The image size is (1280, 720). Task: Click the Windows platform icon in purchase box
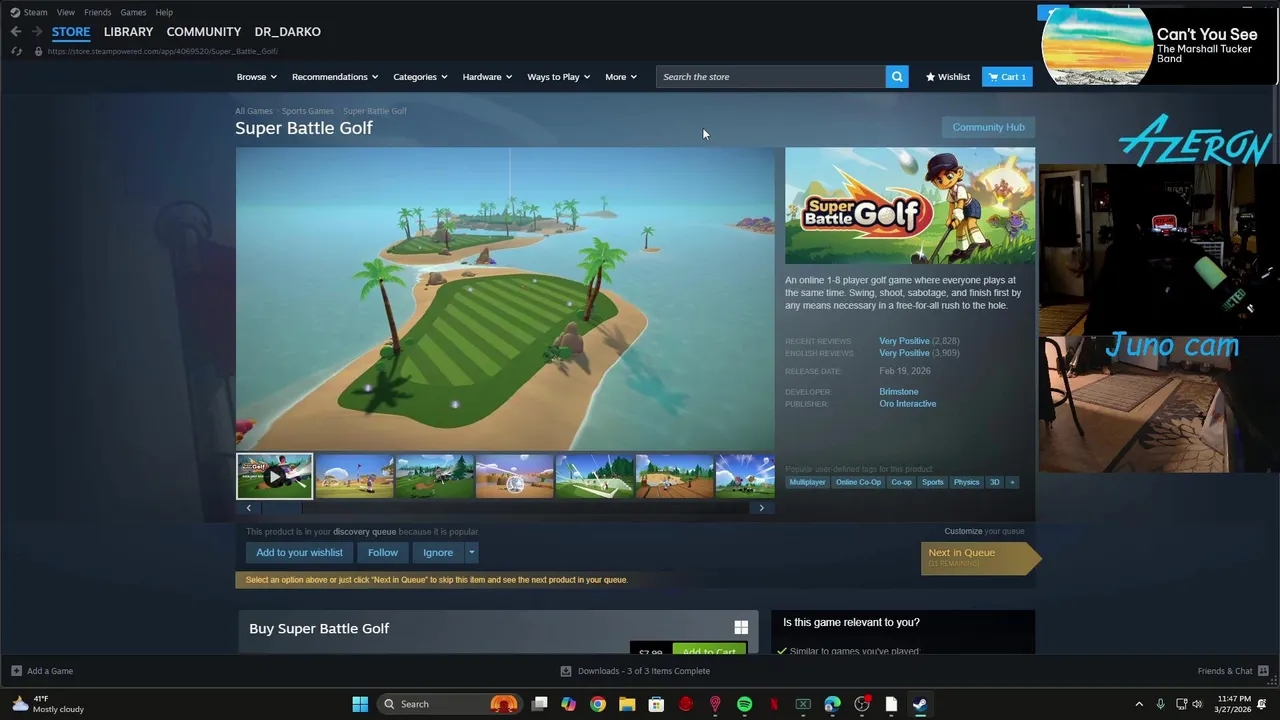[741, 628]
